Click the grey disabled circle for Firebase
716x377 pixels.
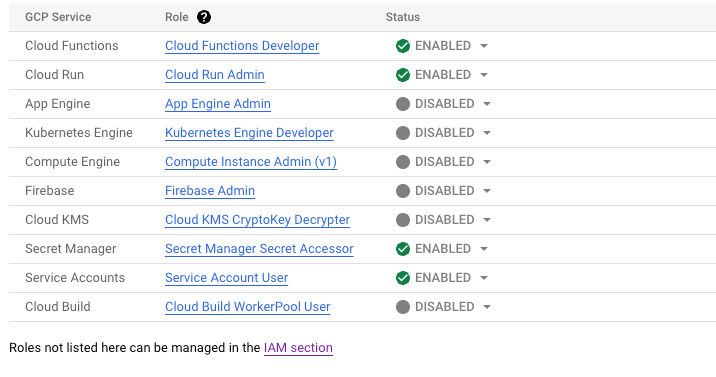403,191
